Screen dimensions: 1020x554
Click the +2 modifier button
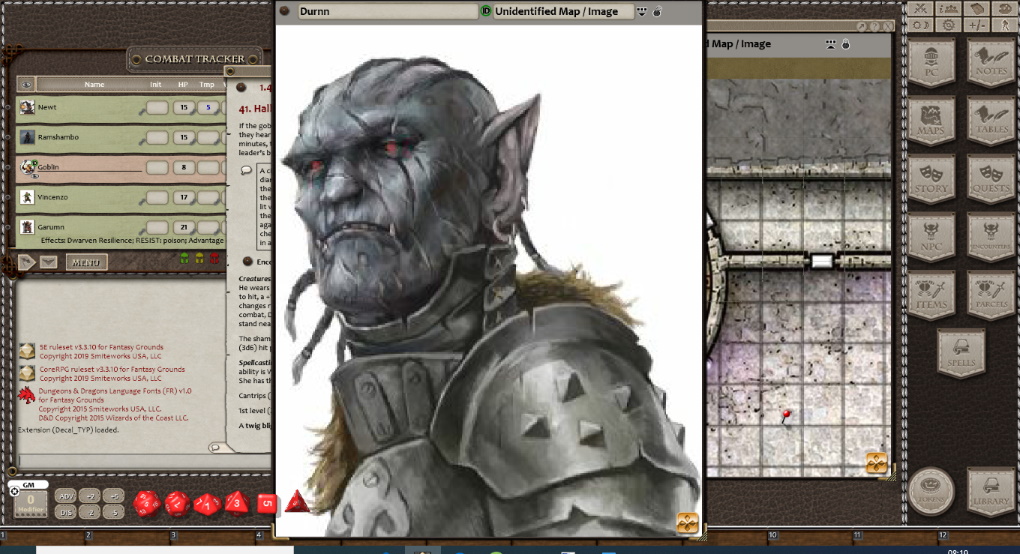pyautogui.click(x=91, y=496)
